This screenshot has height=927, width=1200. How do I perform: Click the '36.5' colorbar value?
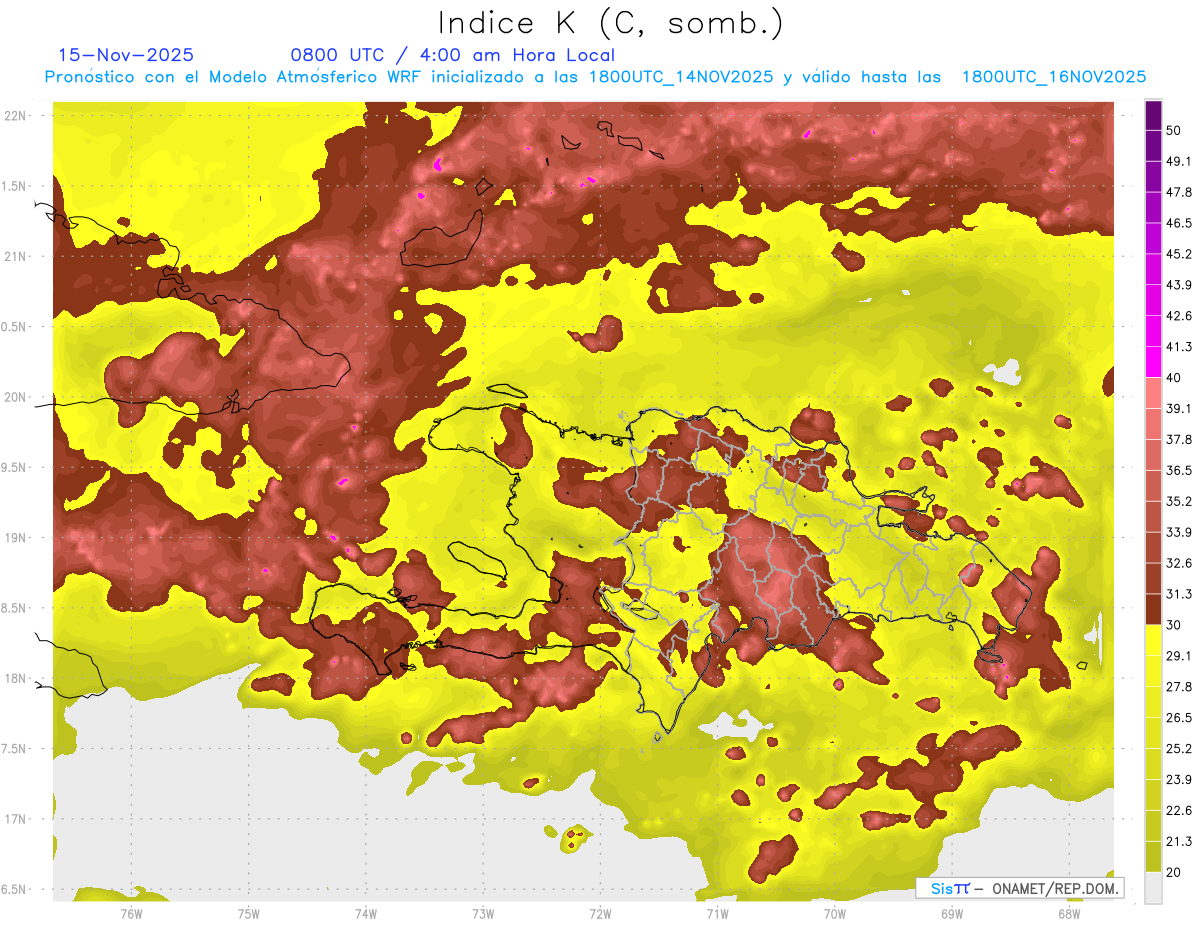(x=1179, y=470)
